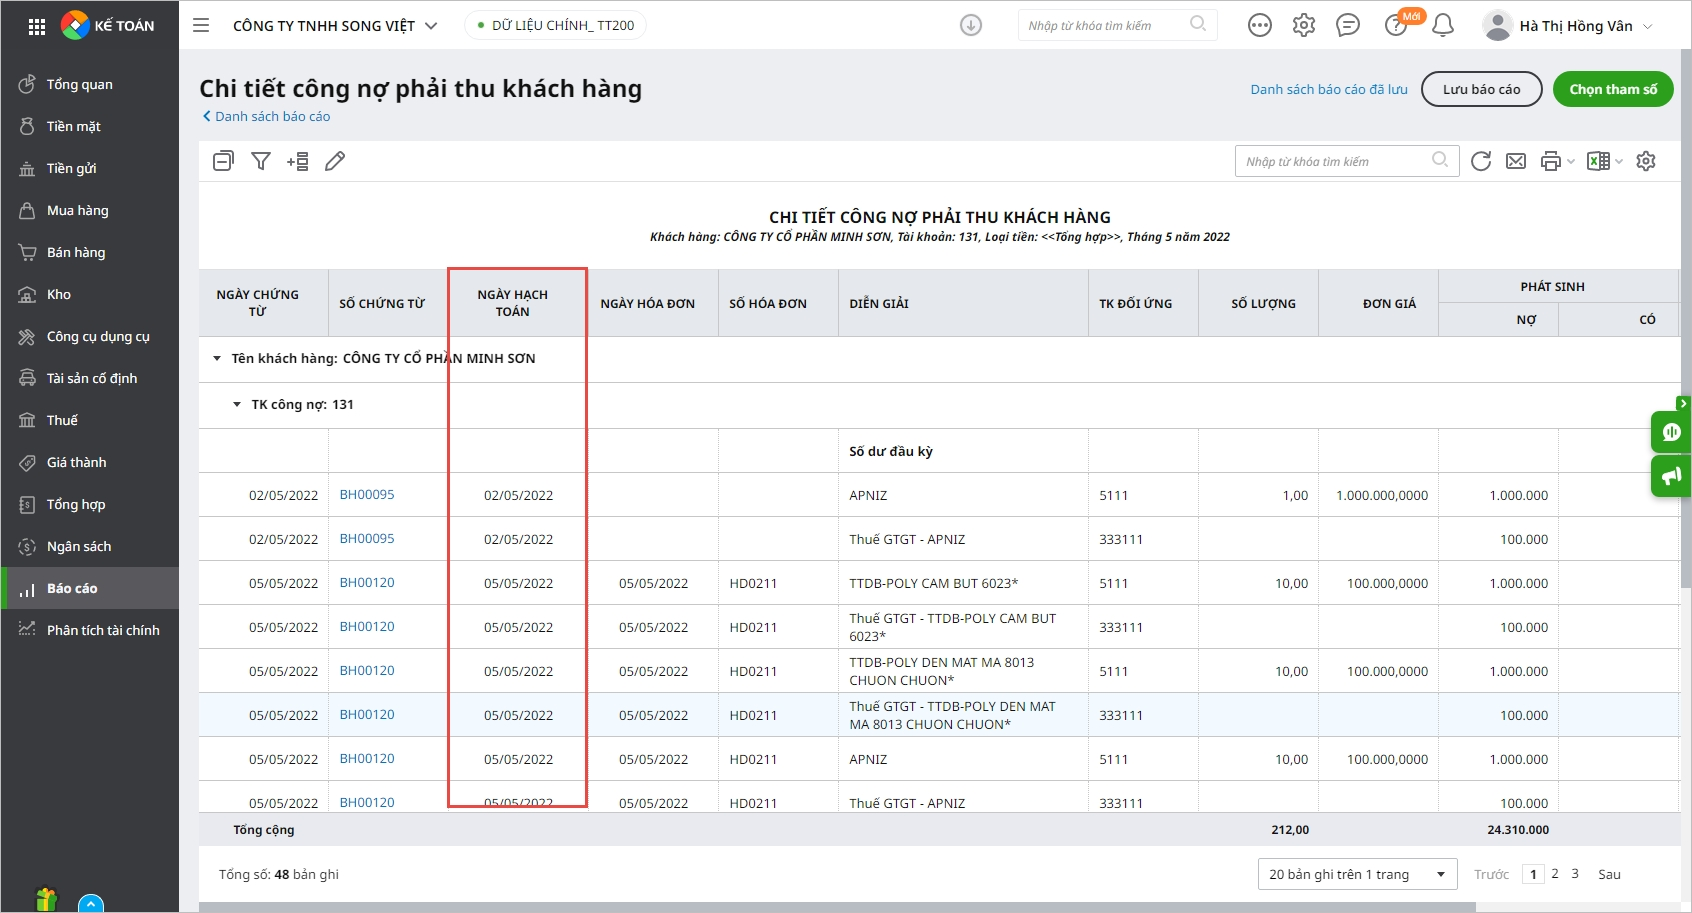This screenshot has height=913, width=1692.
Task: Open Bán hàng in the sidebar
Action: (x=76, y=252)
